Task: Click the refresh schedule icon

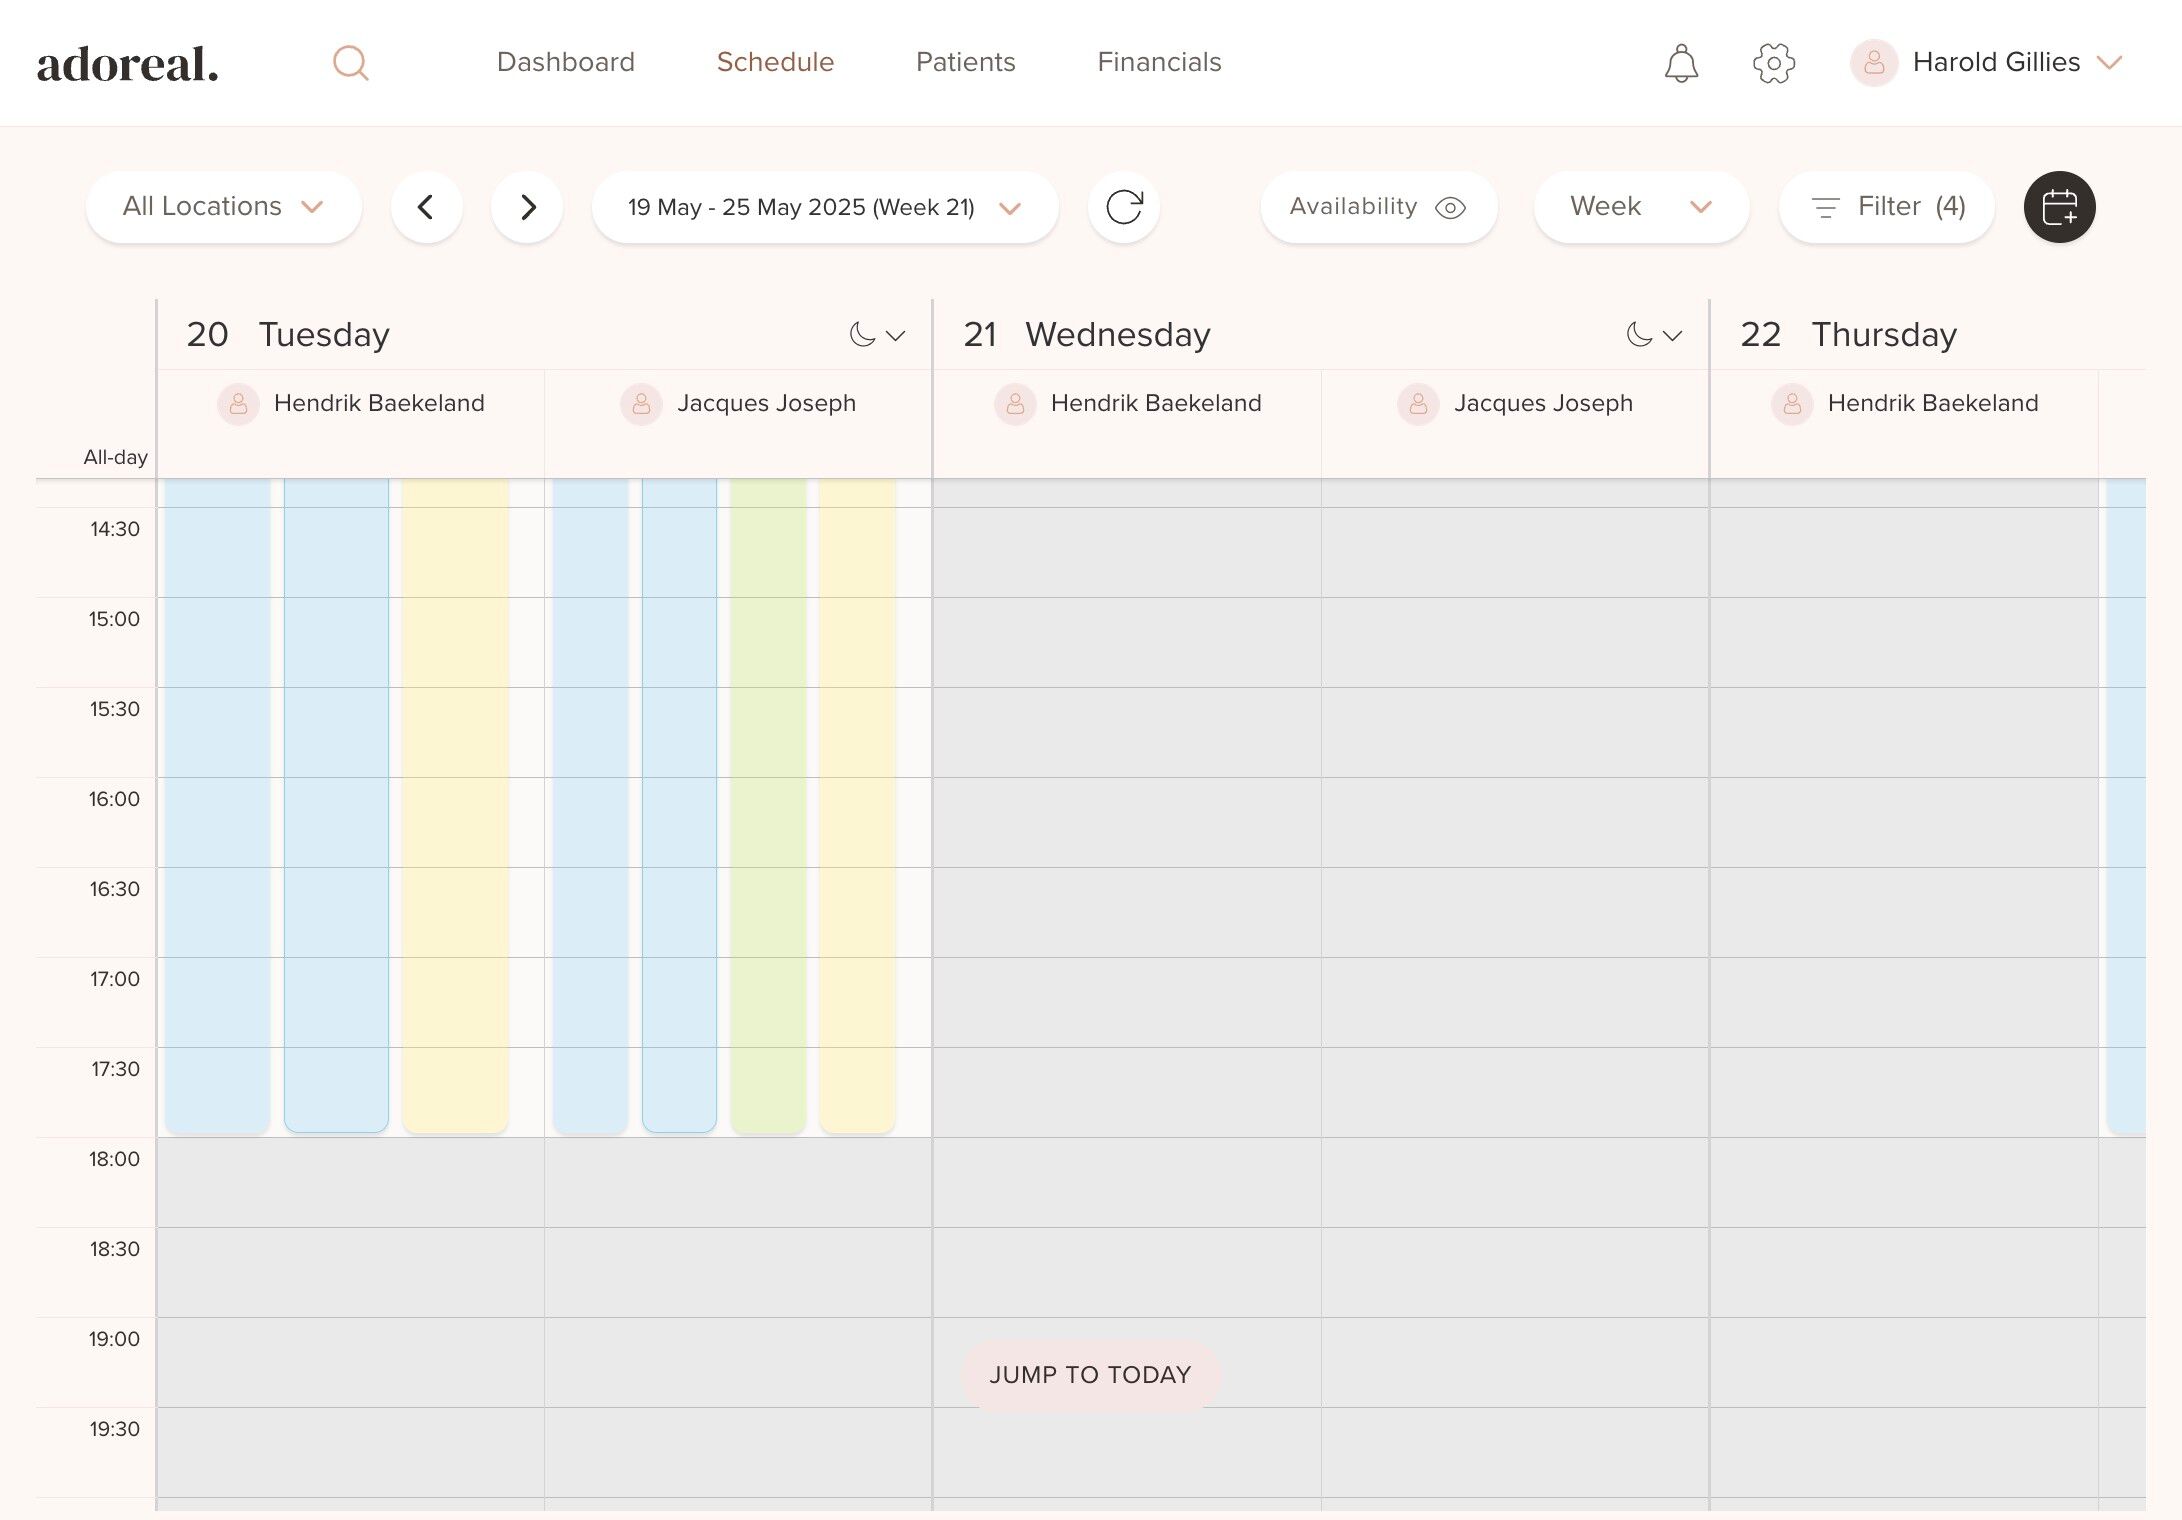Action: pyautogui.click(x=1124, y=207)
